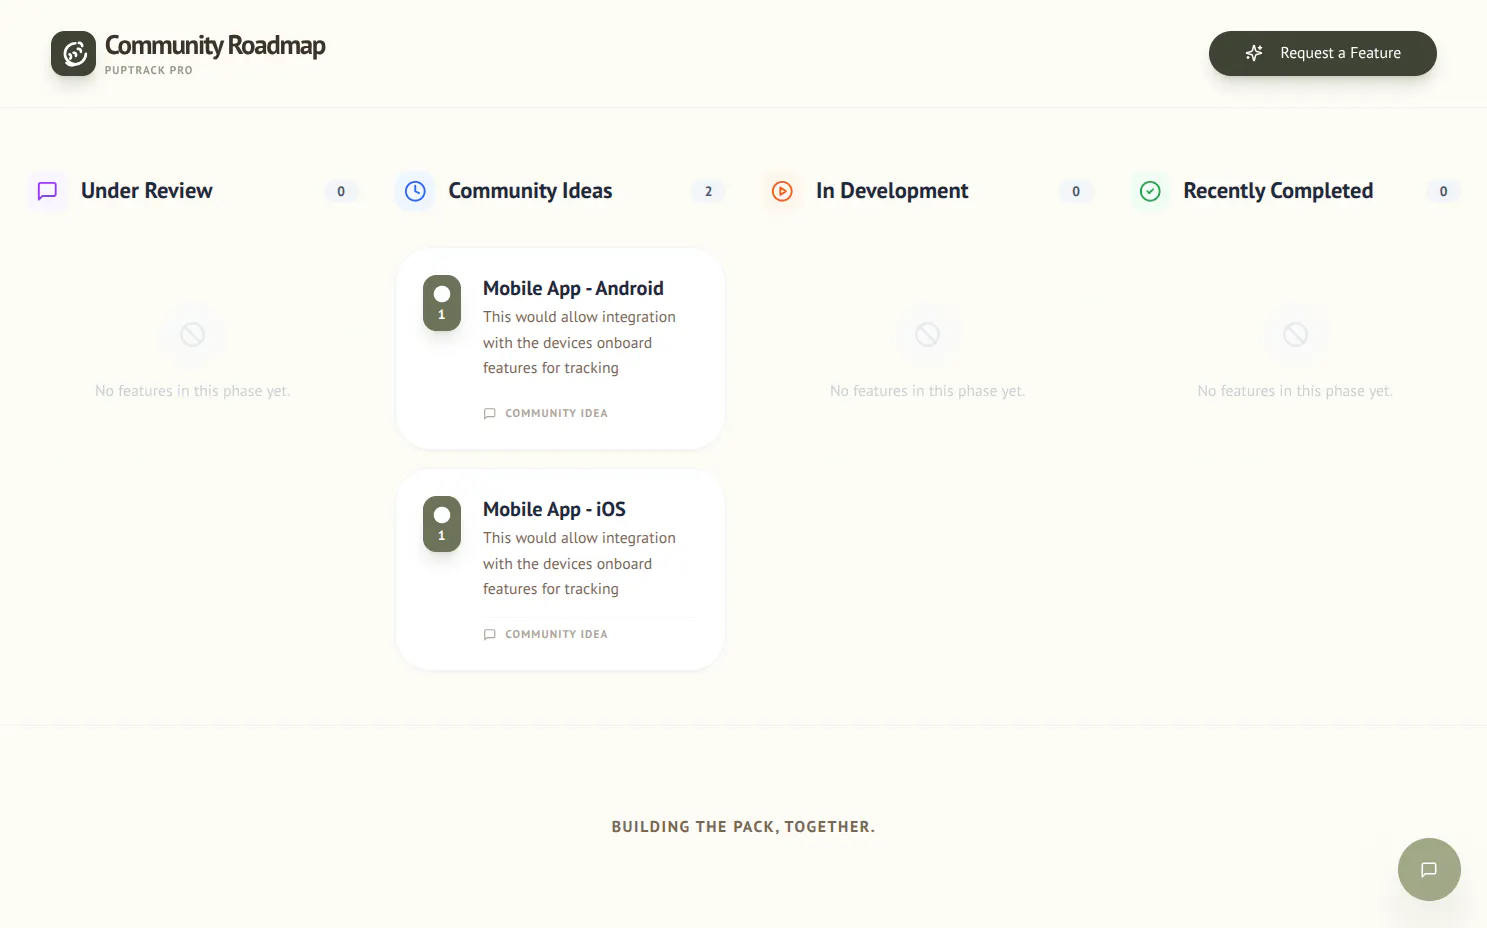Open the Mobile App - Android card title
This screenshot has height=928, width=1487.
click(x=573, y=288)
